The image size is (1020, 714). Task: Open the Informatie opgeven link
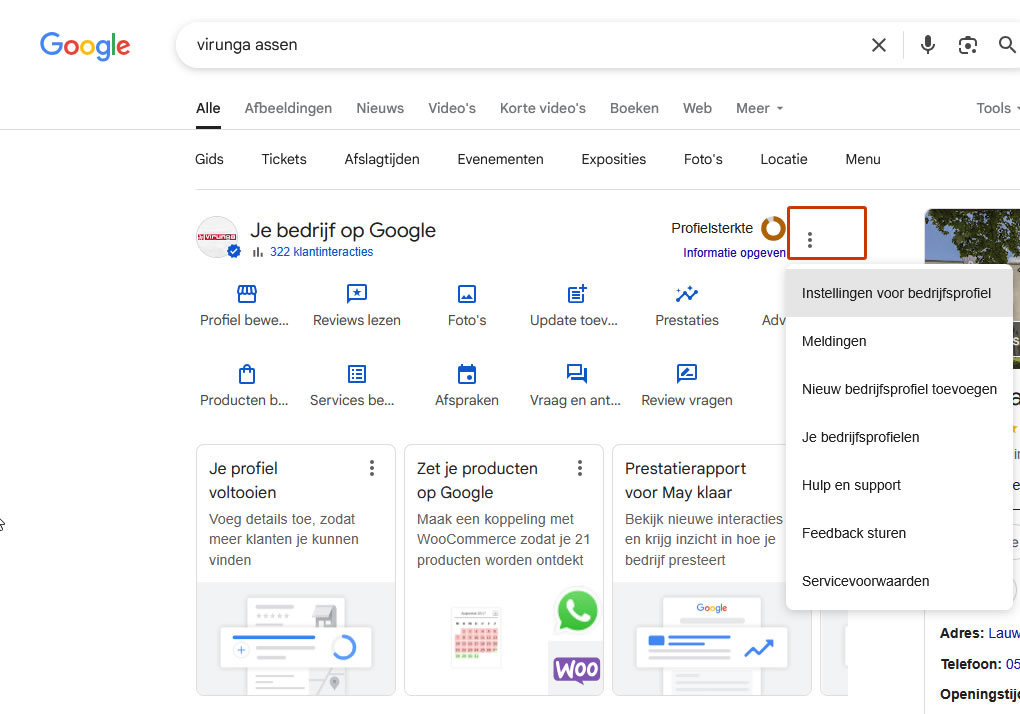[x=734, y=253]
